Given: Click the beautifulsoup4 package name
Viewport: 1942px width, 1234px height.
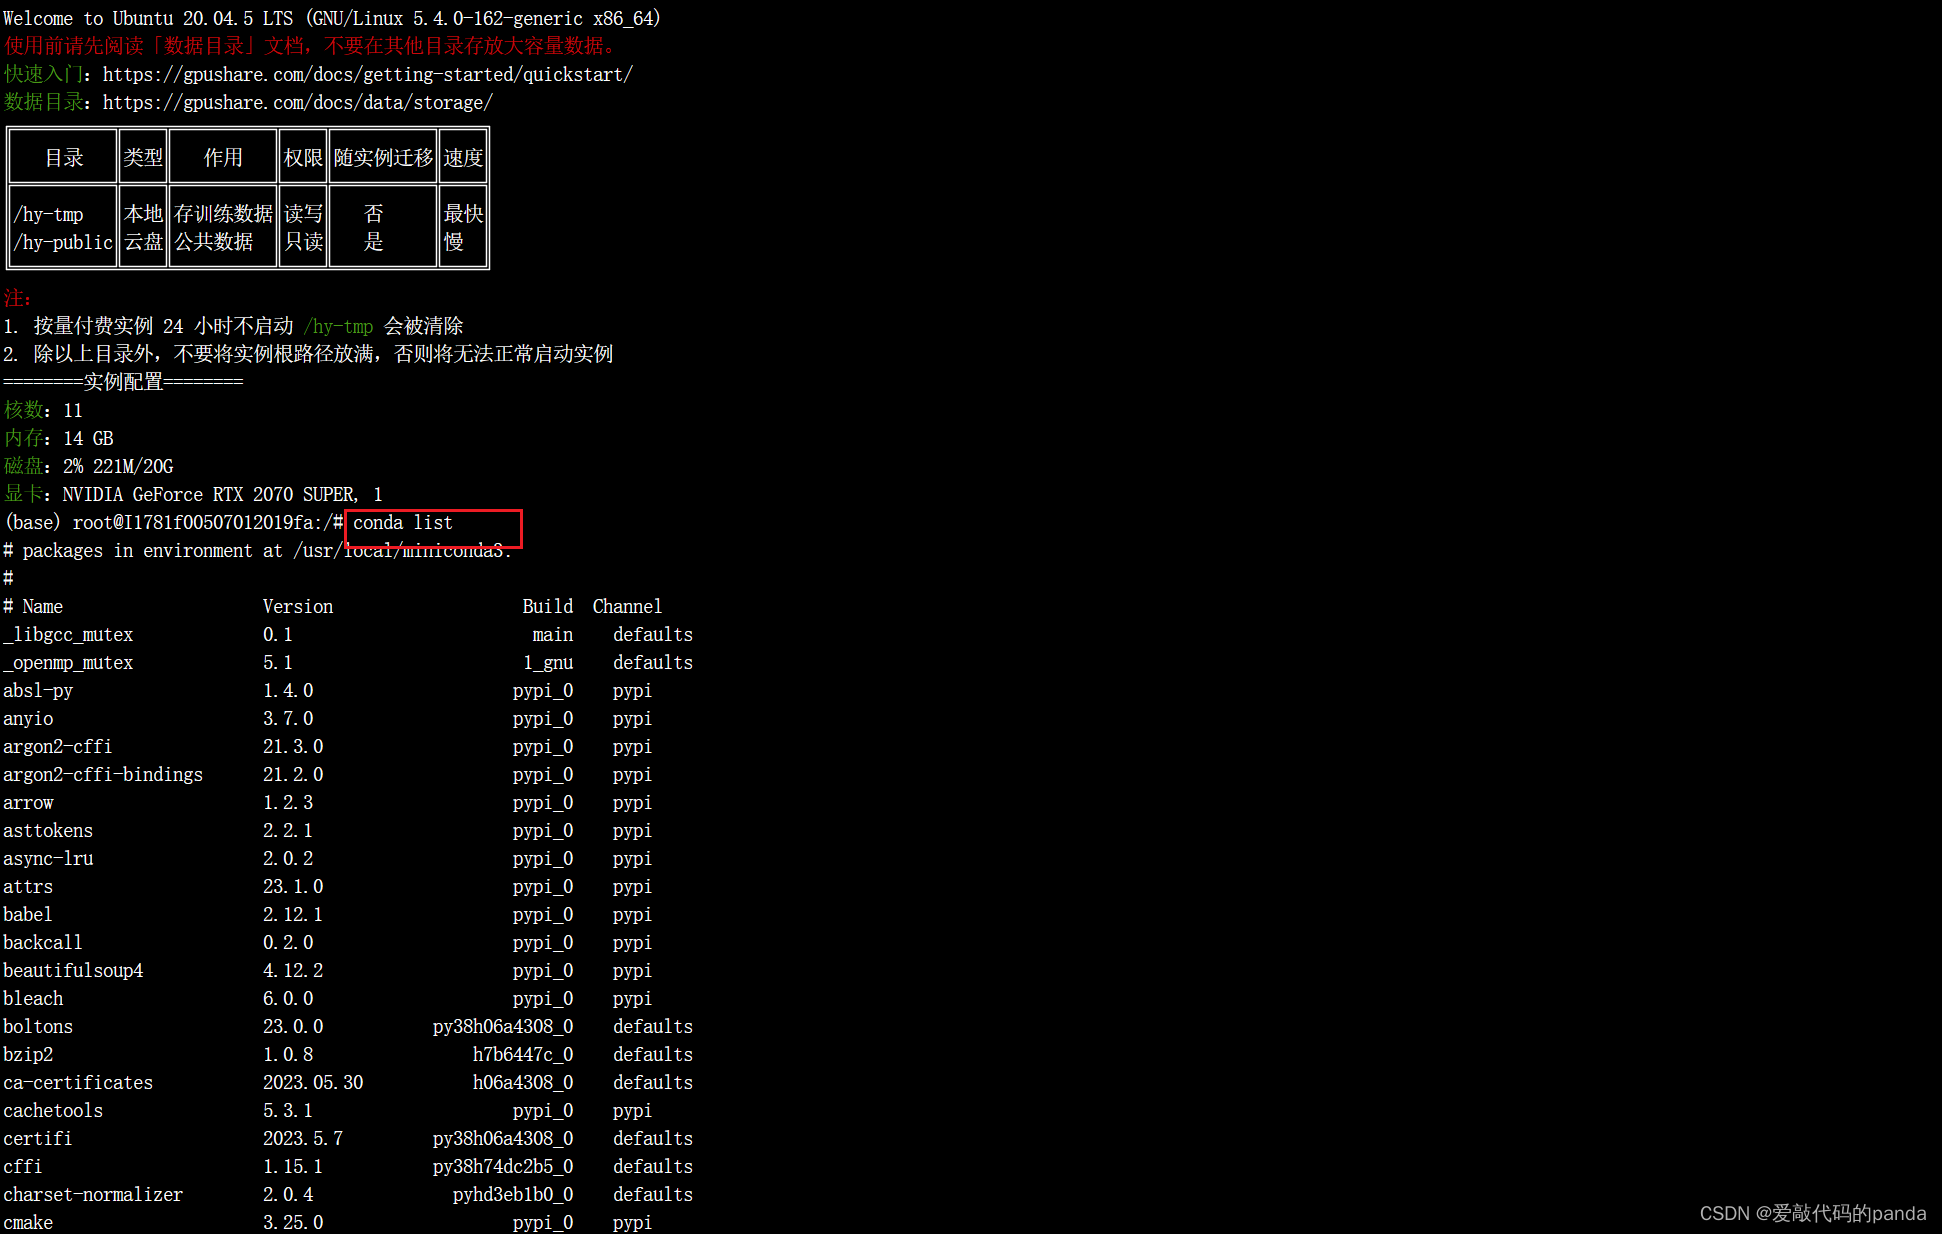Looking at the screenshot, I should 73,971.
